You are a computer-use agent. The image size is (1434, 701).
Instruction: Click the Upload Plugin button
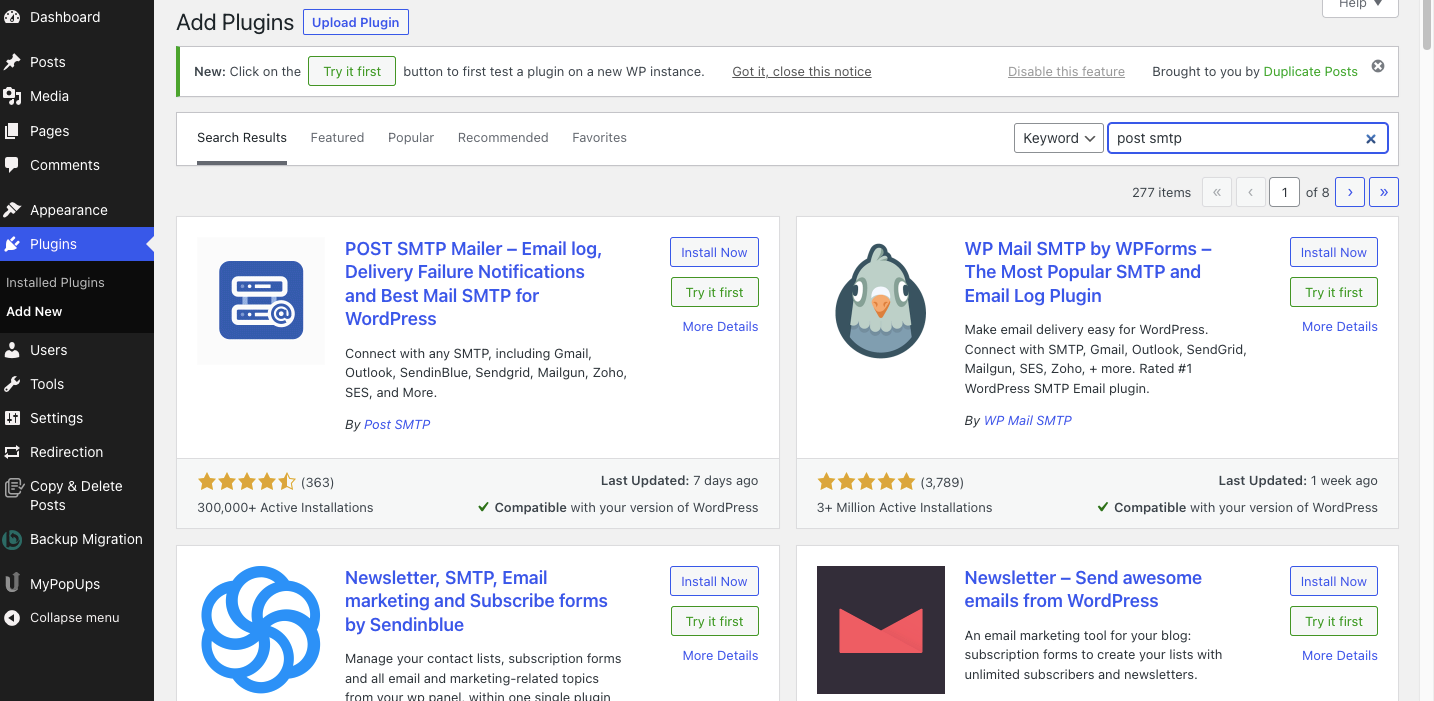[x=355, y=22]
